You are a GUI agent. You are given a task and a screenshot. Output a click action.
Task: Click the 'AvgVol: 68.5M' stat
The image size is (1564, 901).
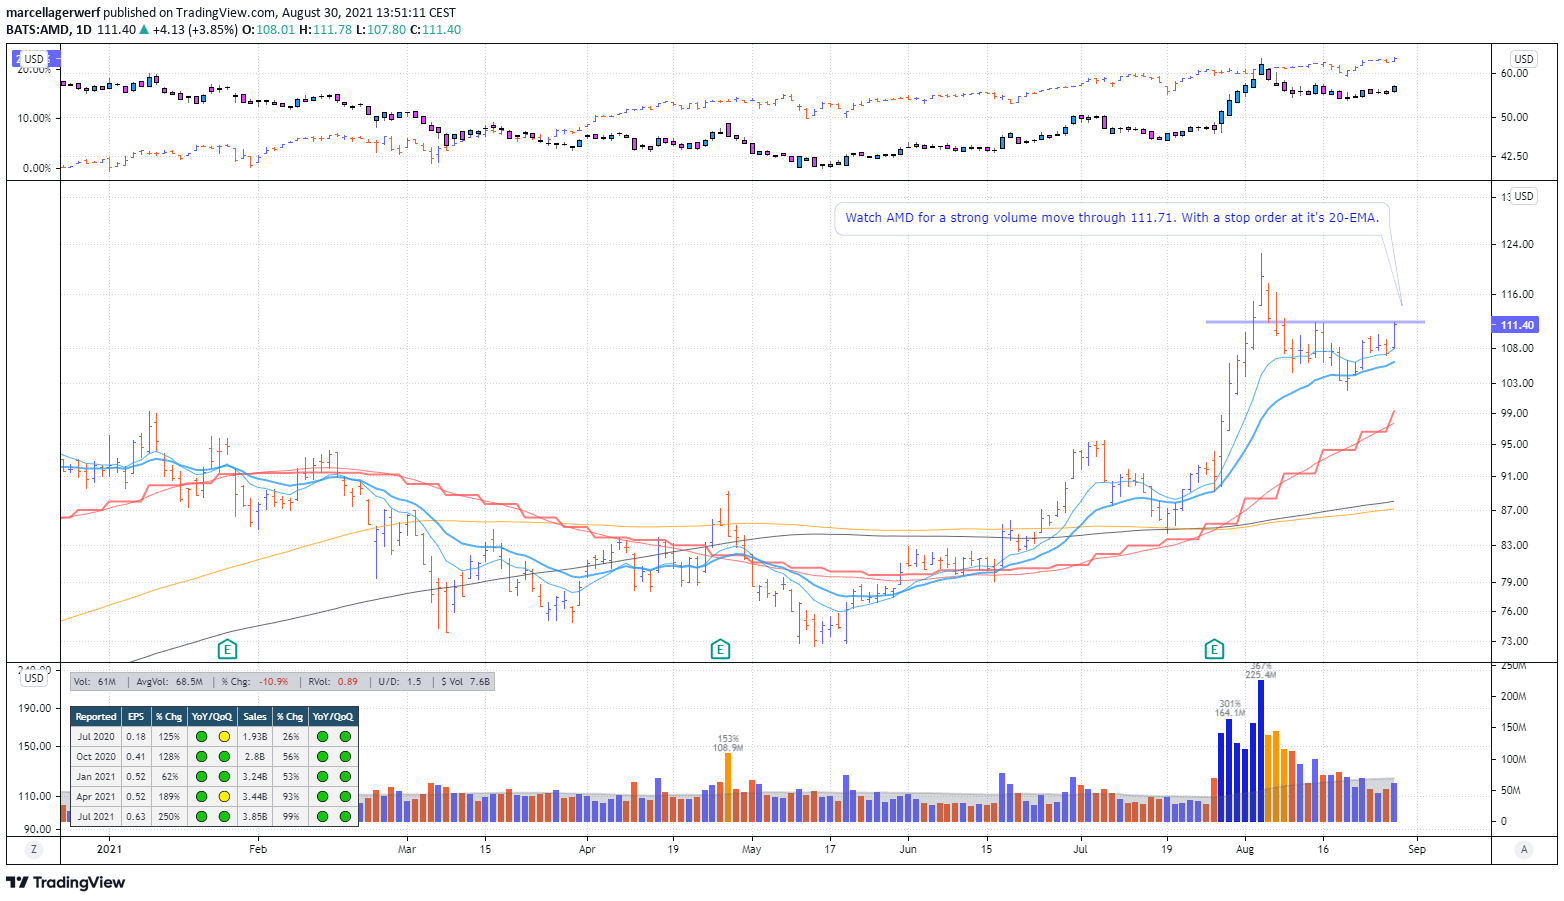pos(170,682)
